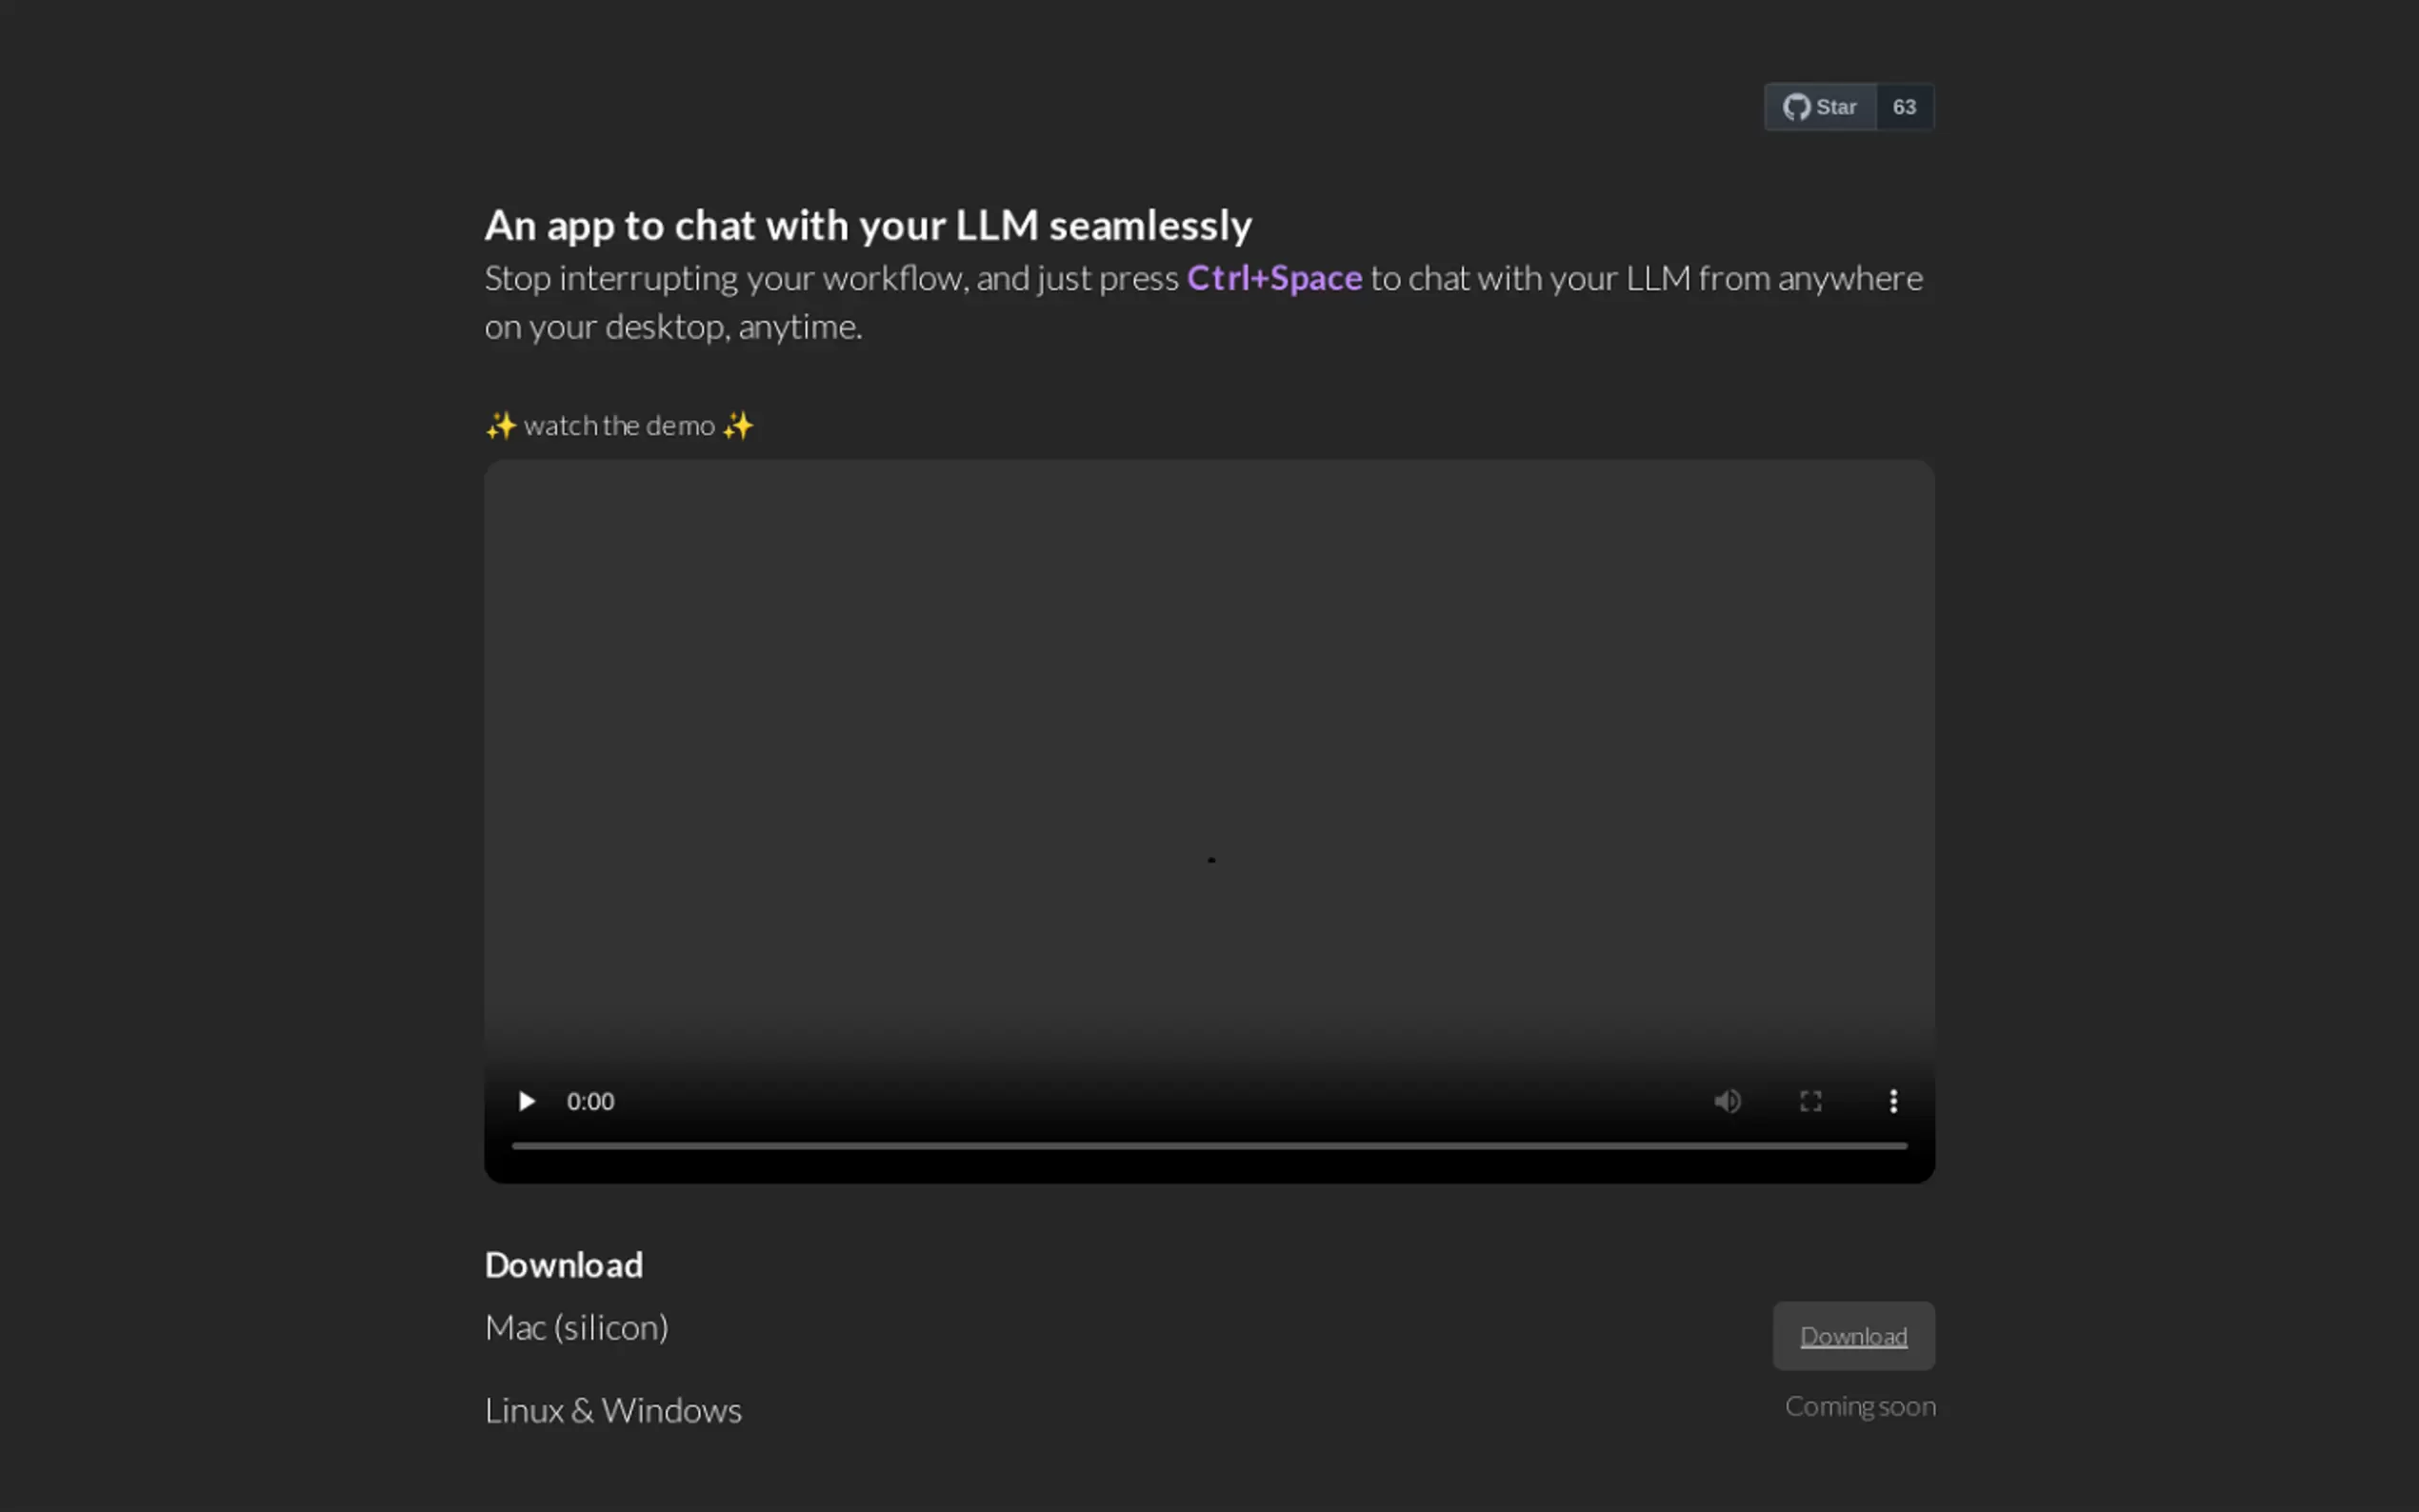Open the video's three-dot more options menu
Screen dimensions: 2419x1512
click(x=1893, y=1101)
